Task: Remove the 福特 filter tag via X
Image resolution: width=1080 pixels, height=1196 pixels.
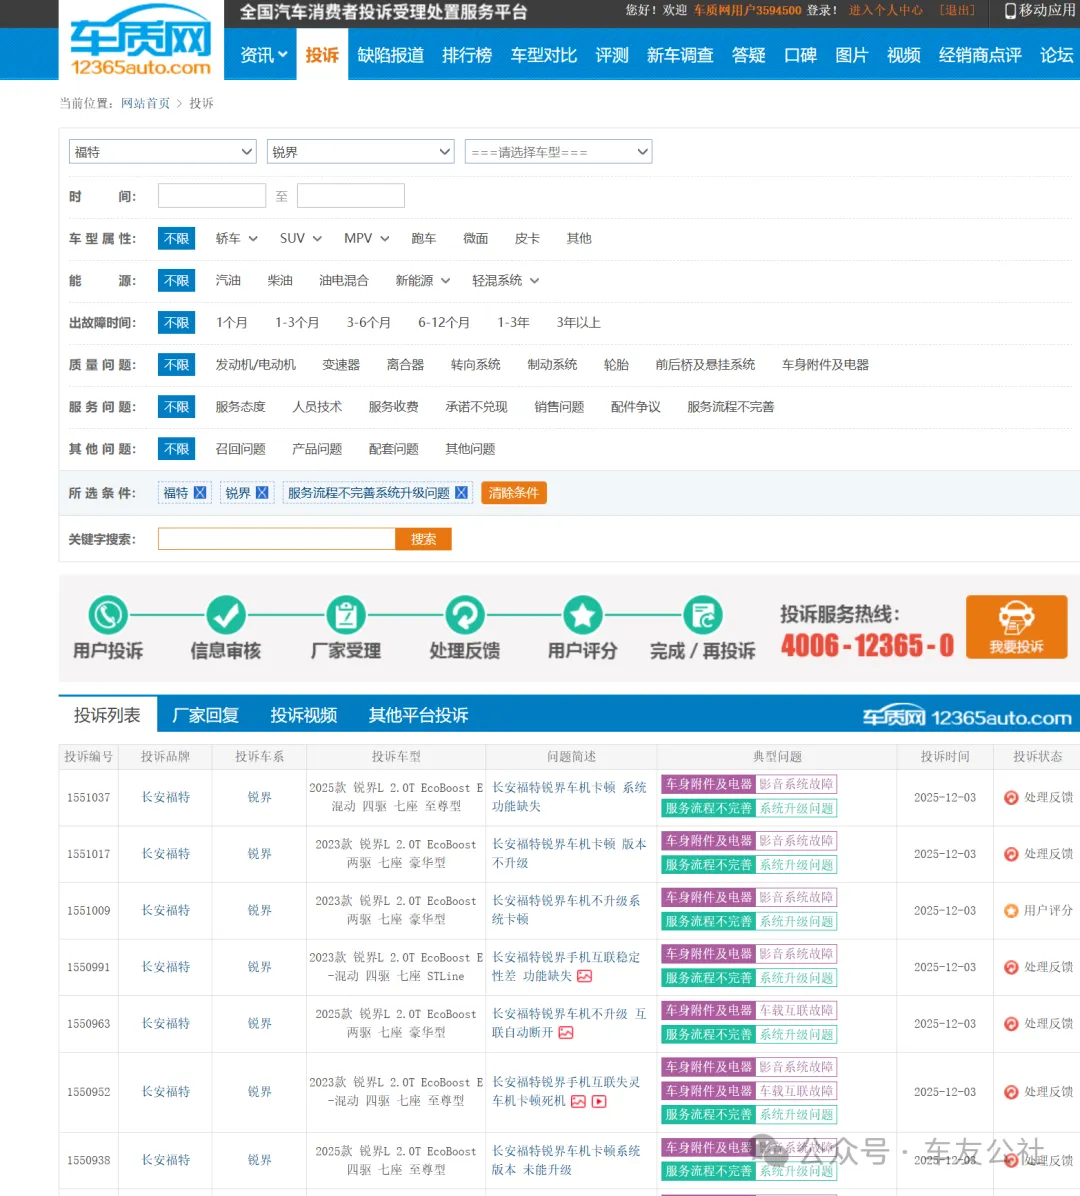Action: [x=200, y=493]
